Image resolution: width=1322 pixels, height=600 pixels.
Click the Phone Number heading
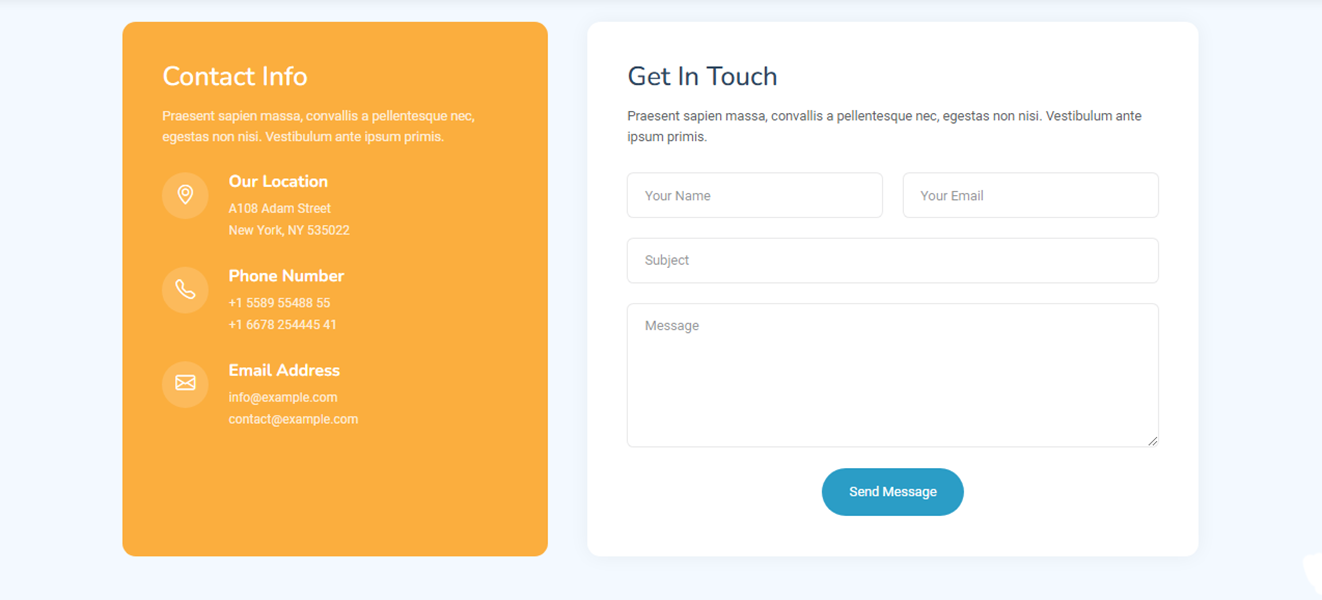coord(286,276)
